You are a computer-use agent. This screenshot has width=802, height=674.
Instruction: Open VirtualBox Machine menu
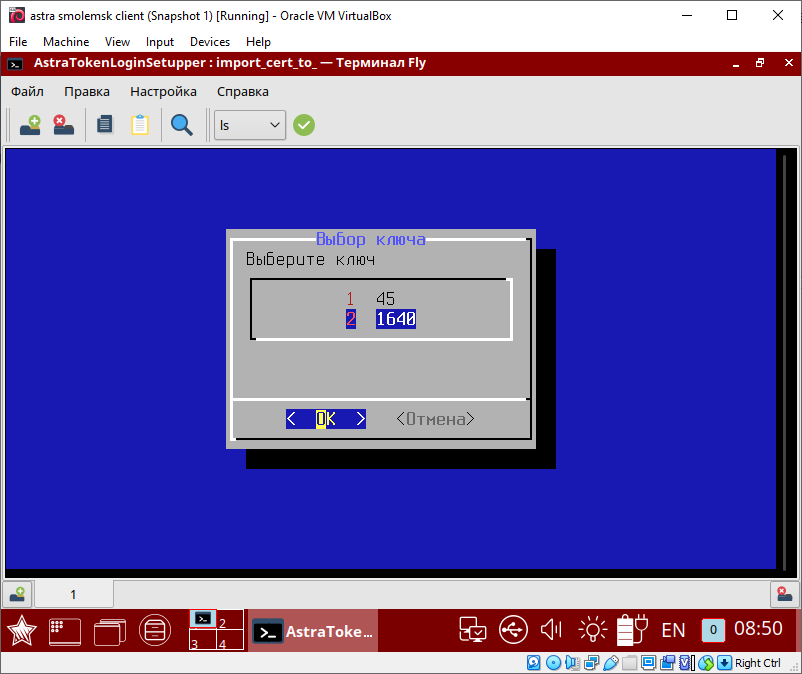tap(66, 42)
